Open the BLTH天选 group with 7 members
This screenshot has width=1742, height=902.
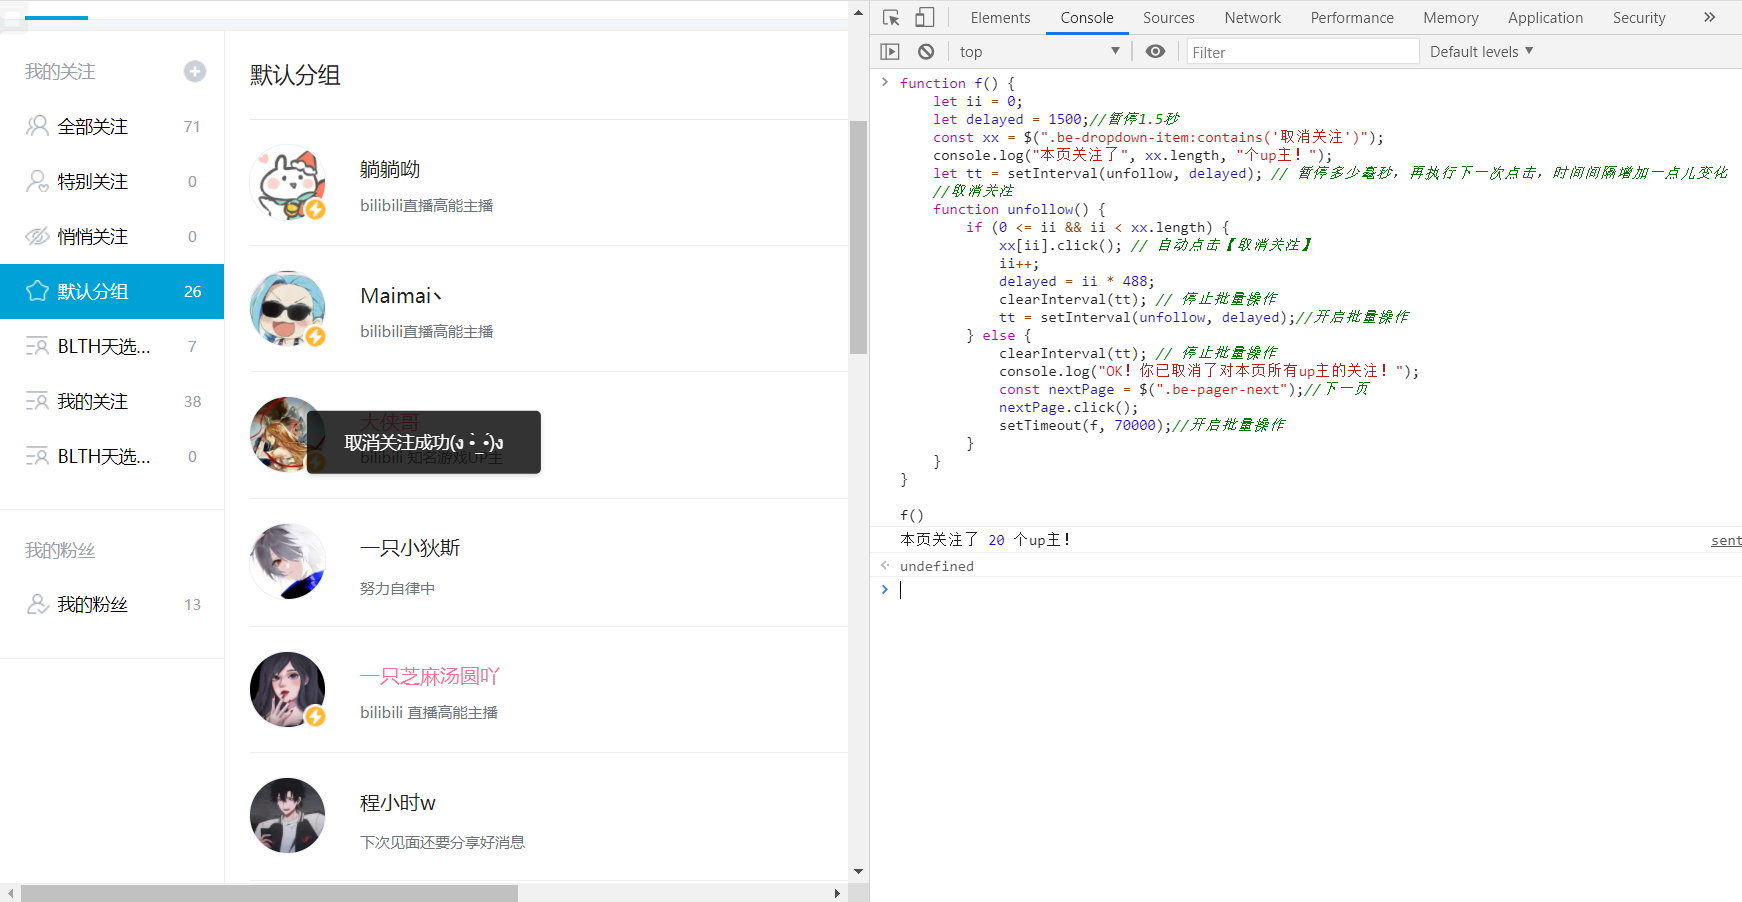tap(112, 346)
